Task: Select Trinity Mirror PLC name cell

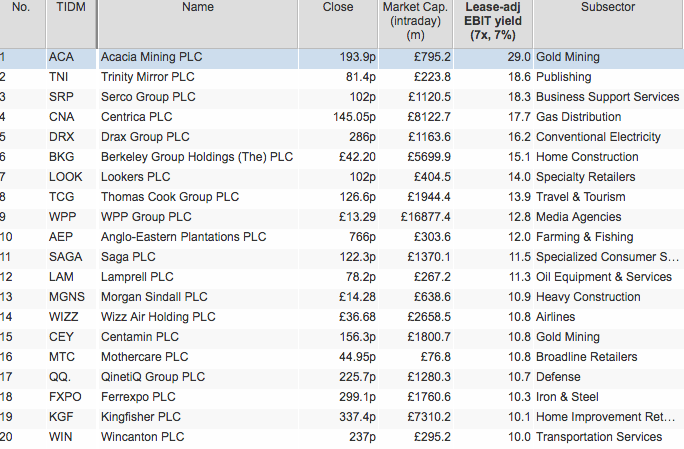Action: 147,77
